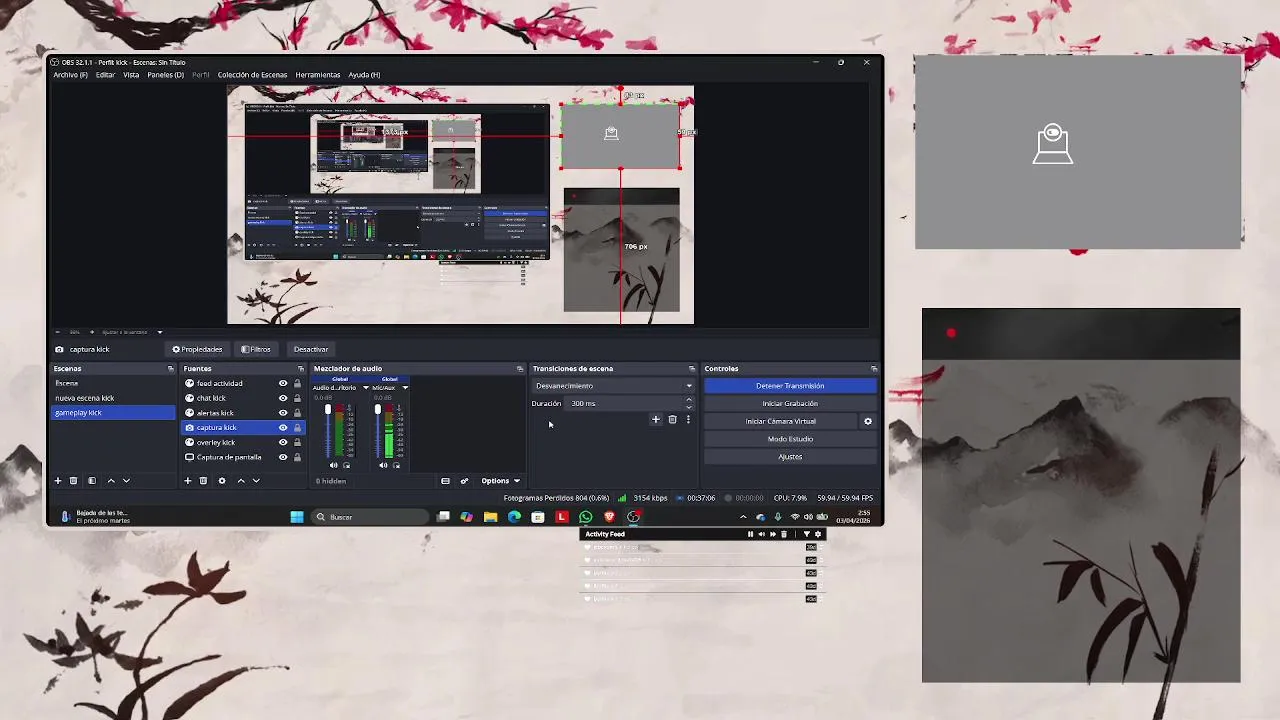The height and width of the screenshot is (720, 1280).
Task: Remove the selected source with the trash icon
Action: (x=203, y=481)
